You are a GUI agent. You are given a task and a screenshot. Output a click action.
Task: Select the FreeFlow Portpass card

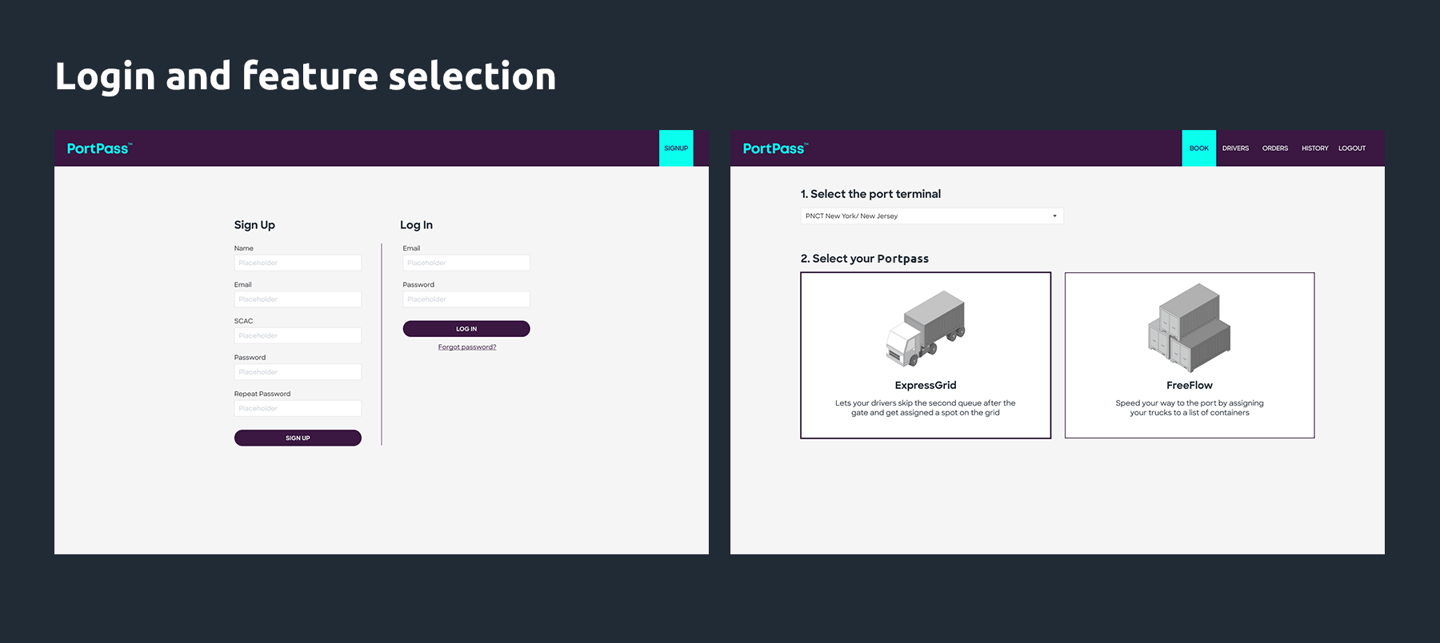[1189, 355]
